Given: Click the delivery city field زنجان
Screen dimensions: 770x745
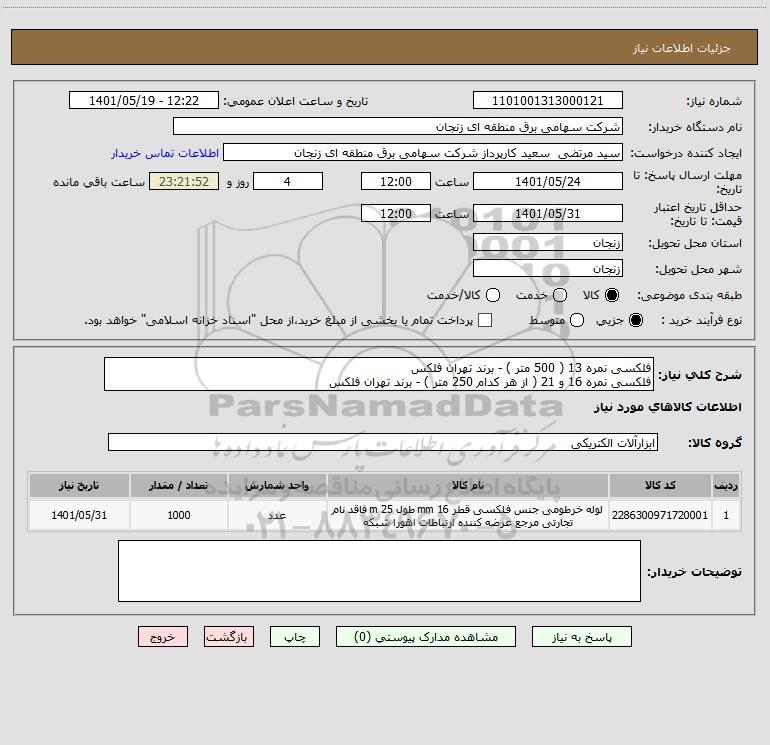Looking at the screenshot, I should pos(548,268).
